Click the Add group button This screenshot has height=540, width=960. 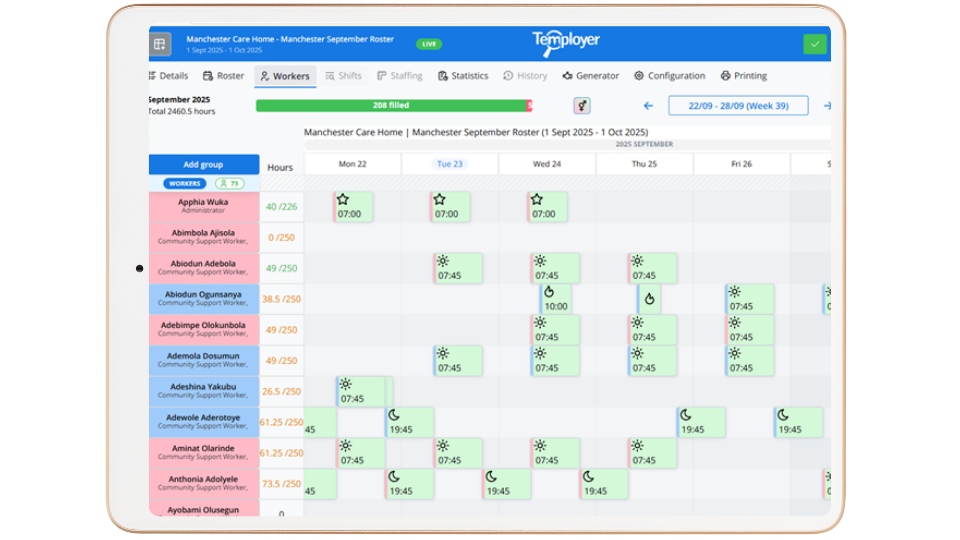tap(203, 165)
